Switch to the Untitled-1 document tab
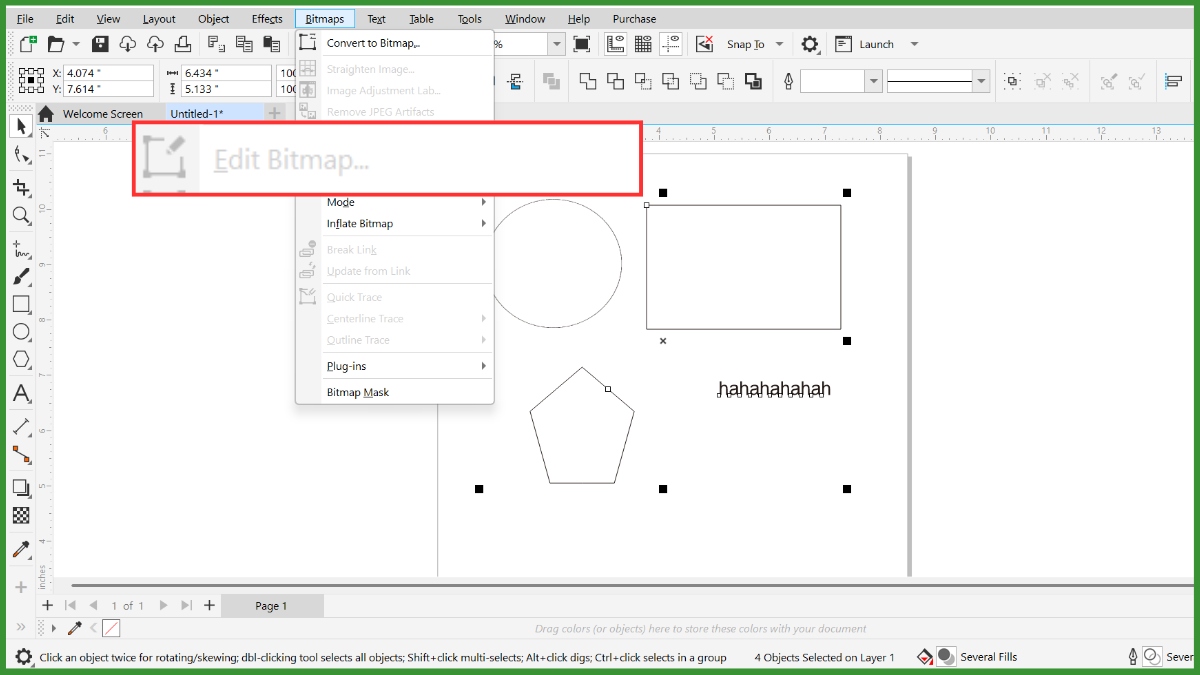The image size is (1200, 675). click(197, 114)
